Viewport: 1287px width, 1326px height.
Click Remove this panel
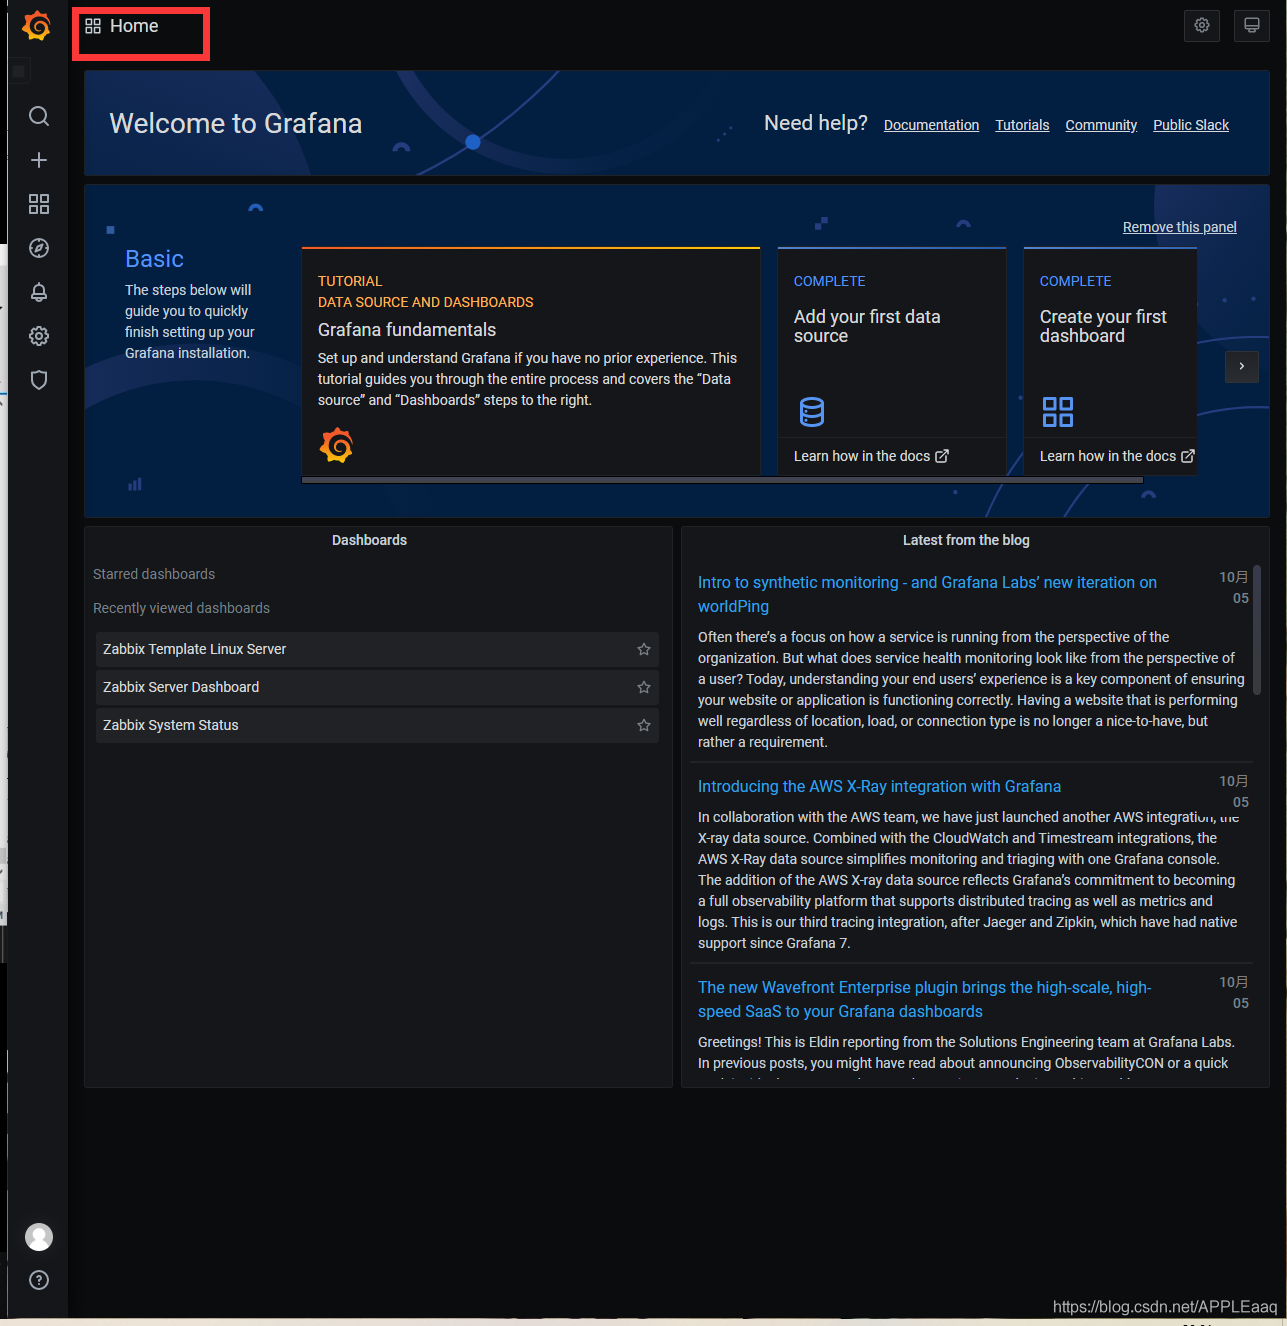pos(1180,227)
